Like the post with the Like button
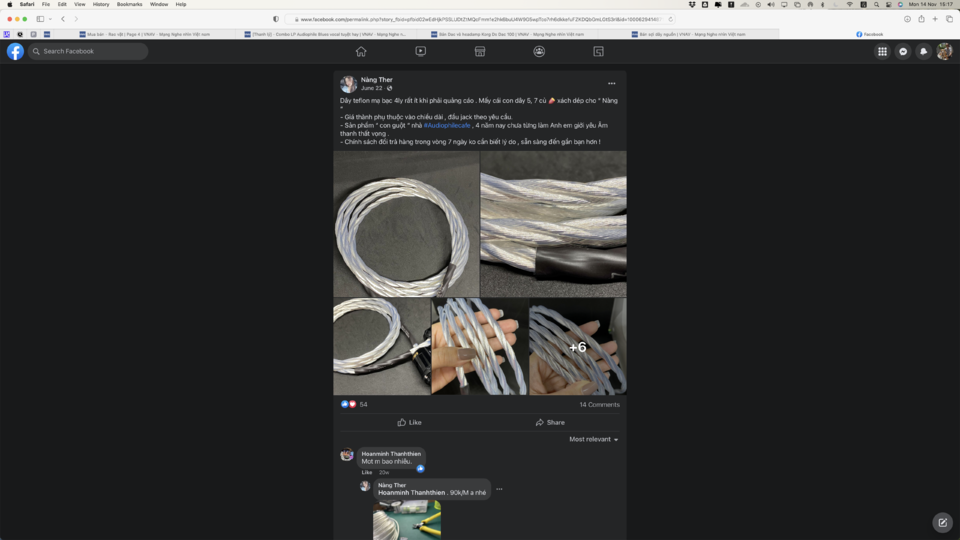Screen dimensions: 960x540 [x=409, y=422]
